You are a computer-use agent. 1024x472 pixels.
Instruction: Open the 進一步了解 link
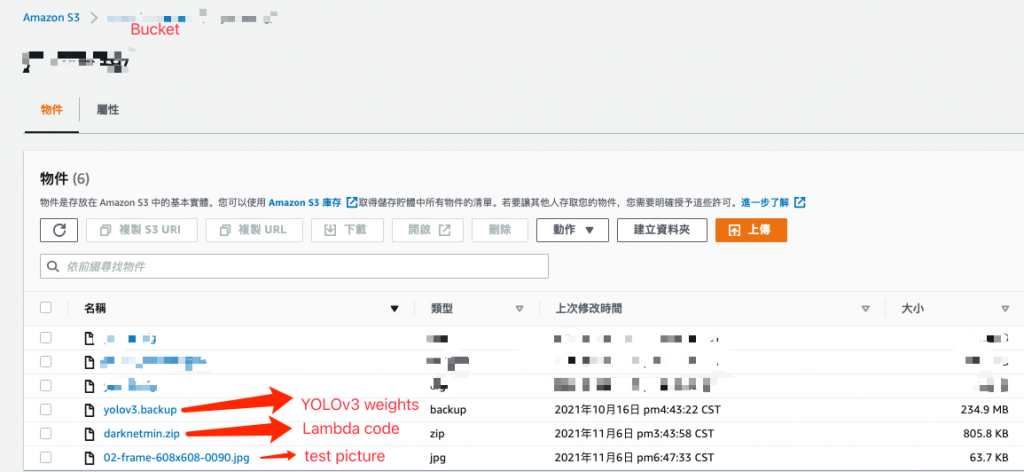pyautogui.click(x=766, y=202)
